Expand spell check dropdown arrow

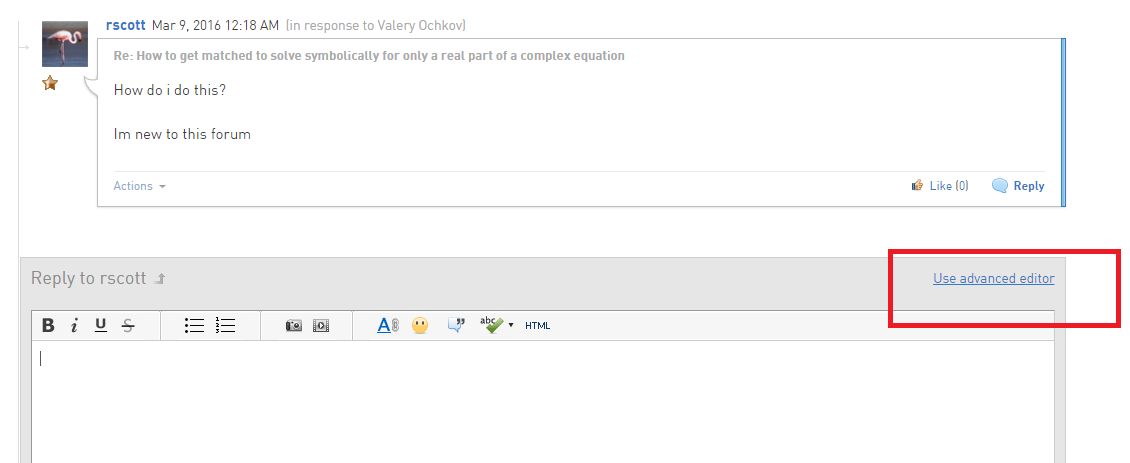pos(511,325)
